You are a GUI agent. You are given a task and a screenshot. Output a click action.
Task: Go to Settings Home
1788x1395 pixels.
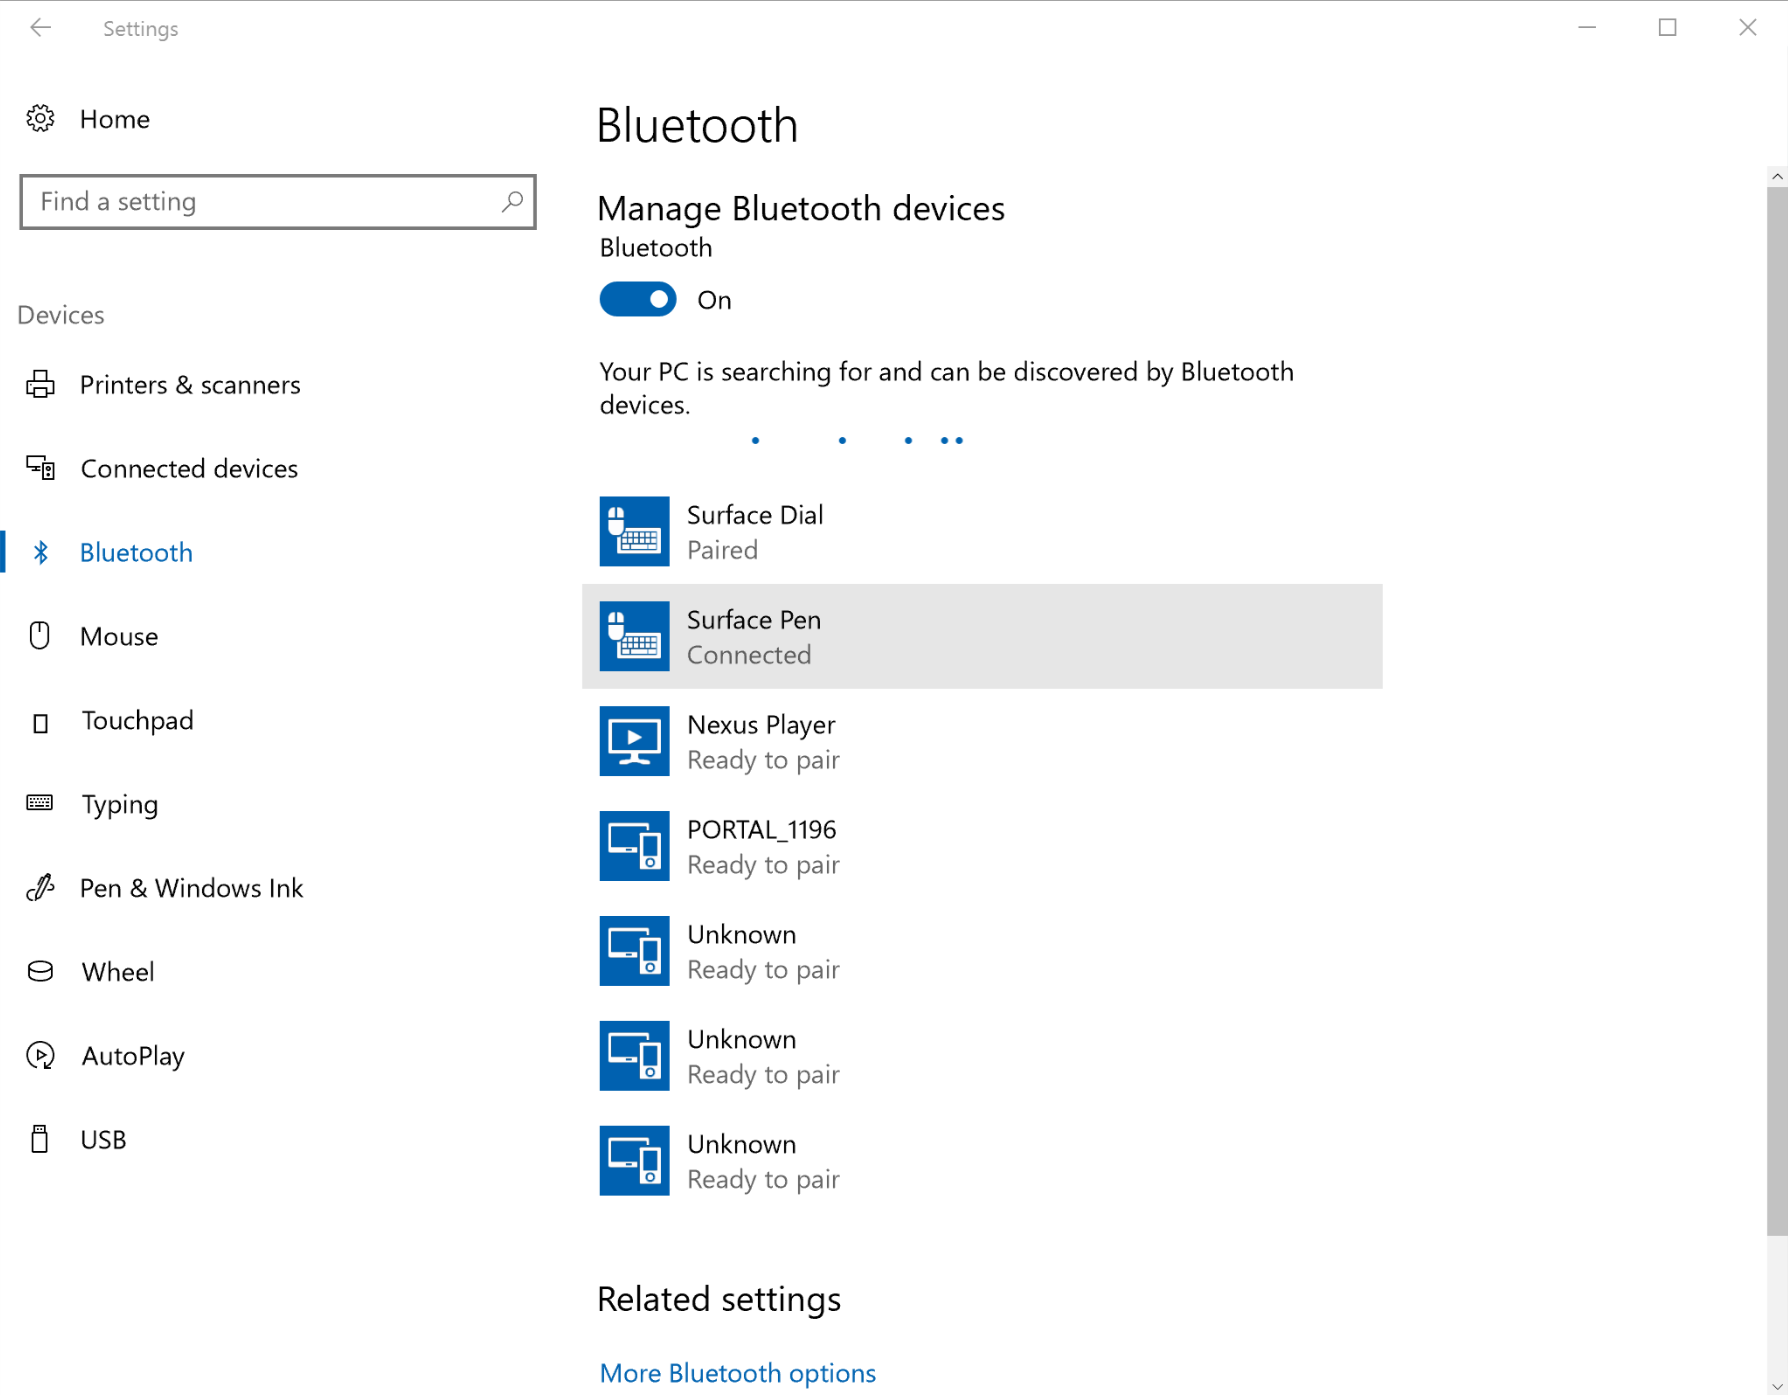[114, 119]
